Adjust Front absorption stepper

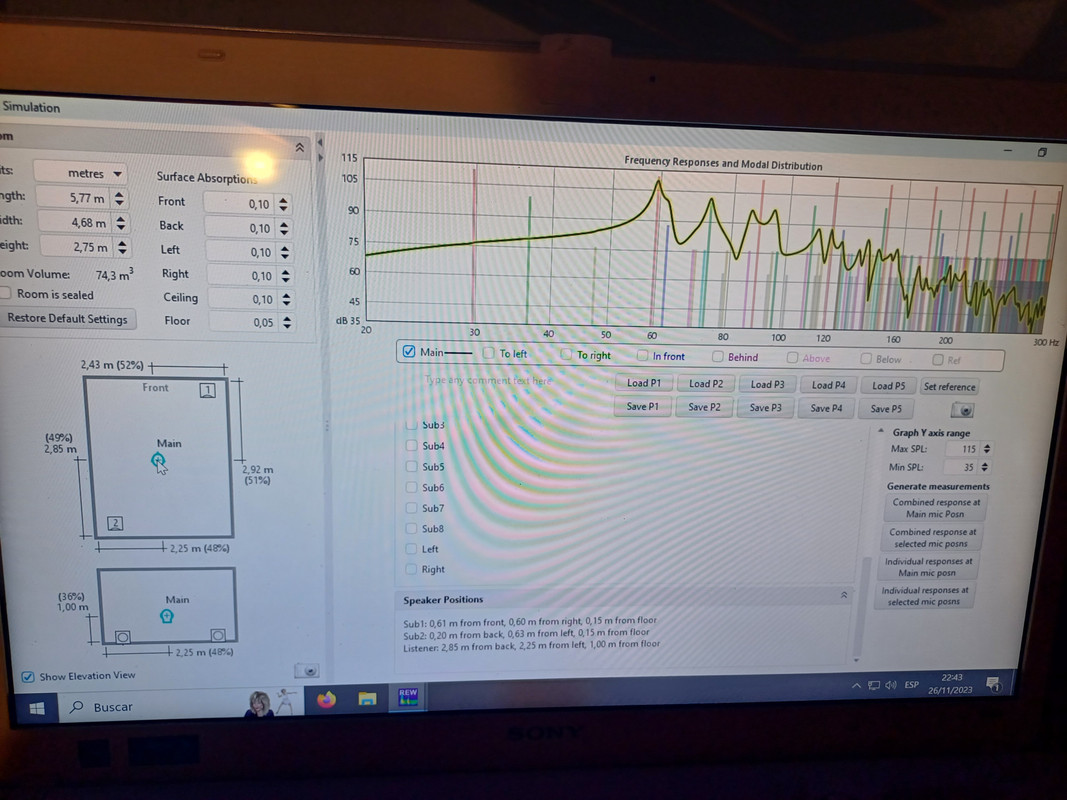click(283, 204)
